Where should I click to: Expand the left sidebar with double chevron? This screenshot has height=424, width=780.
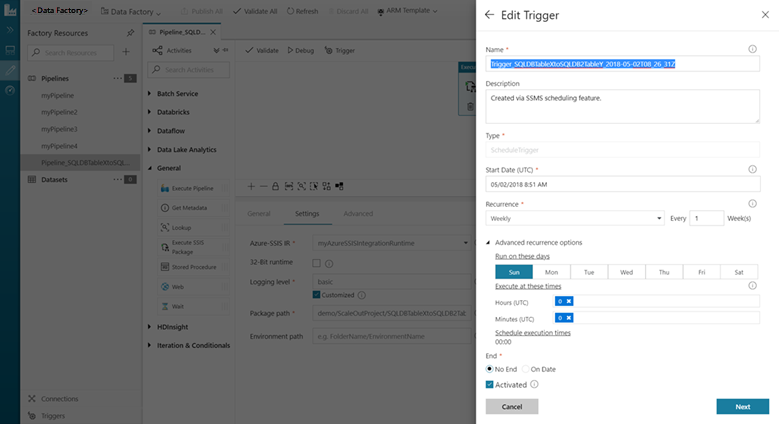[10, 30]
